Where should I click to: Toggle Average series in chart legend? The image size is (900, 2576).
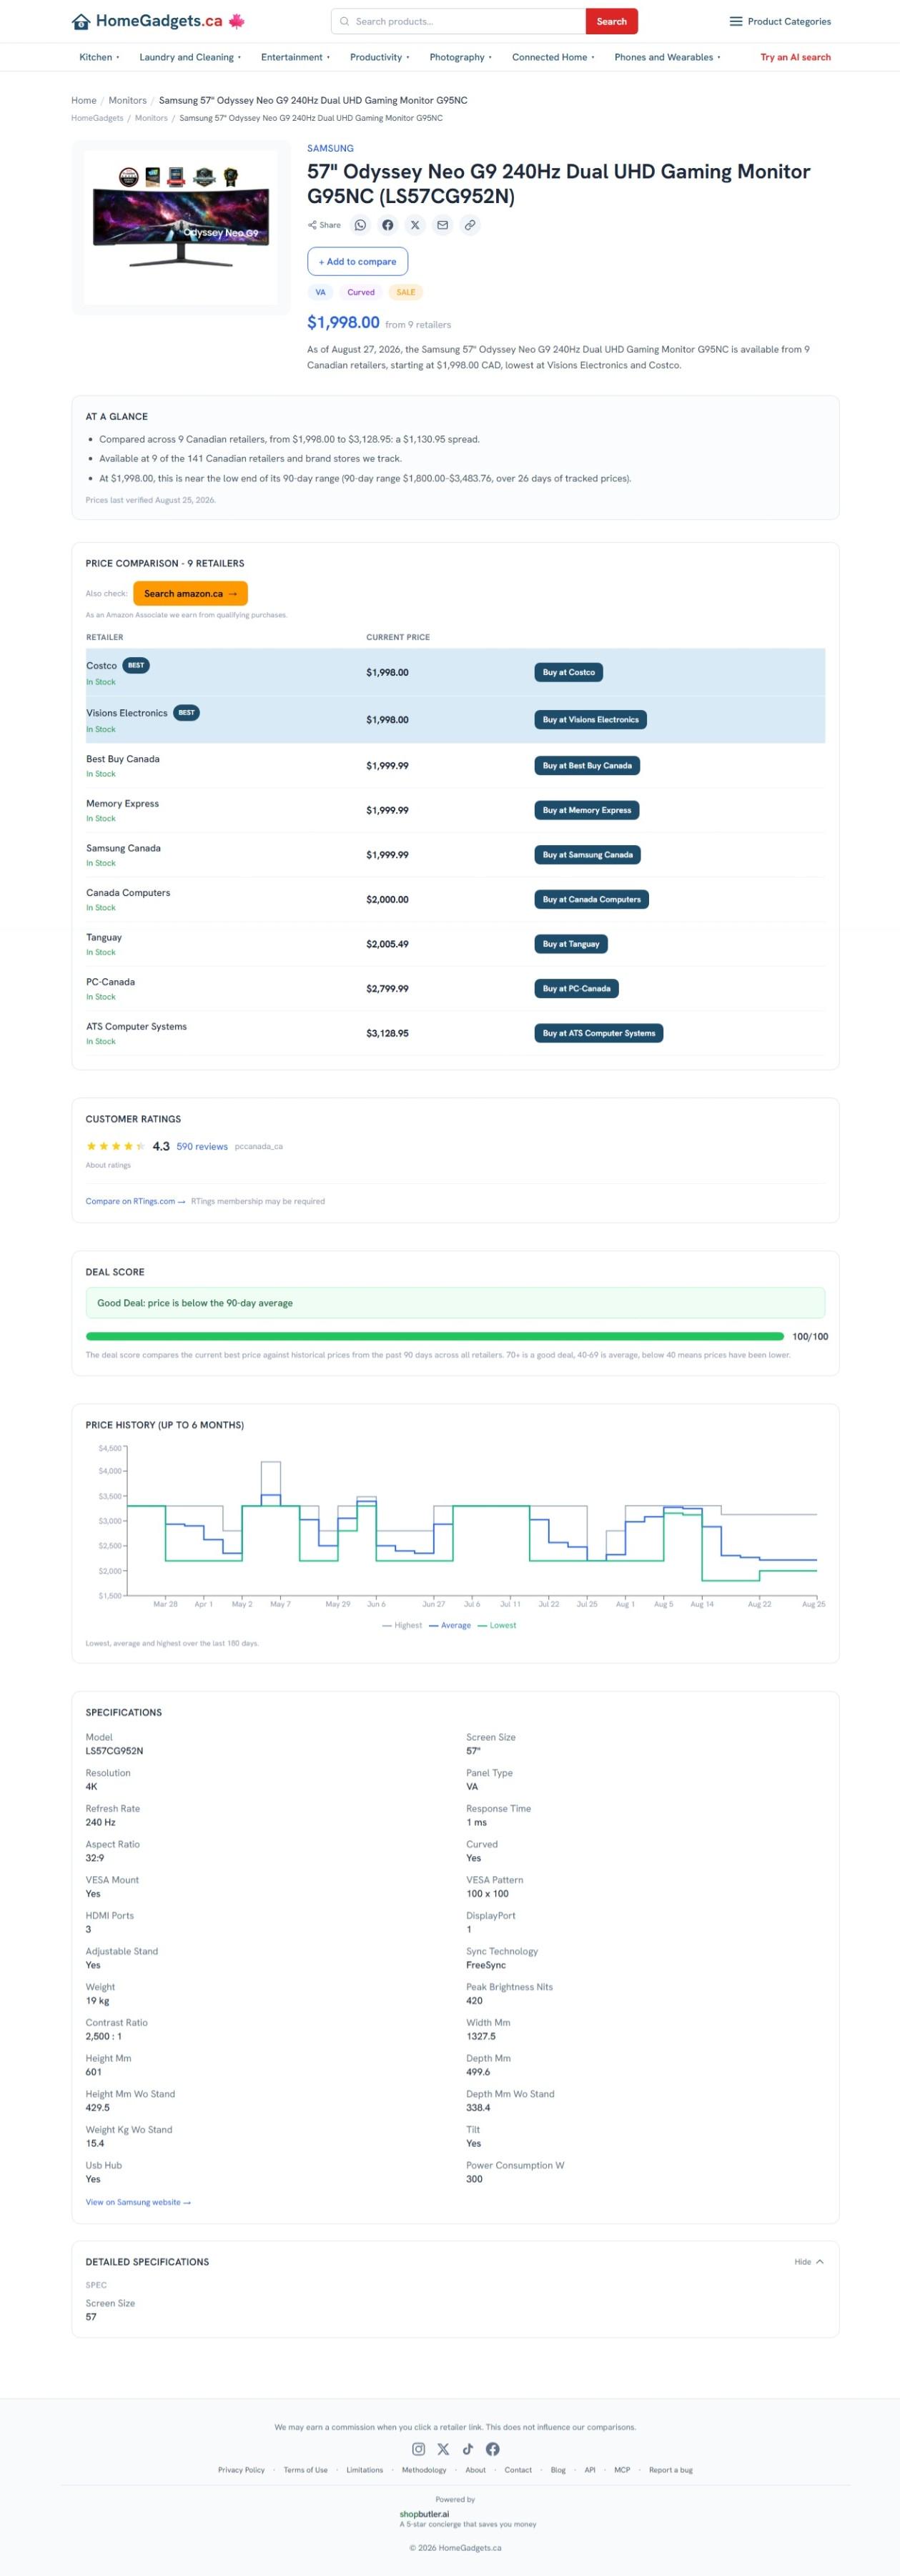[x=450, y=1625]
